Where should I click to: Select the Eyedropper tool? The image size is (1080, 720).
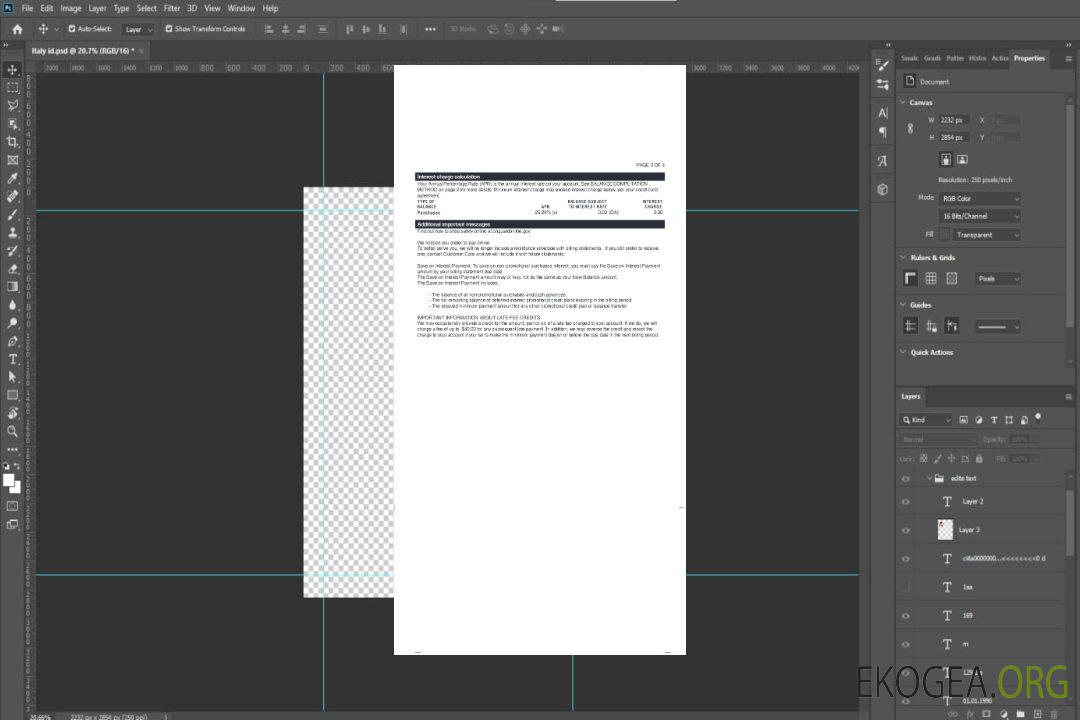[x=12, y=178]
